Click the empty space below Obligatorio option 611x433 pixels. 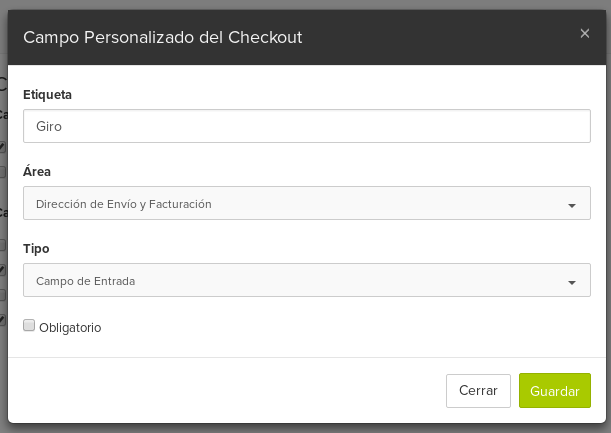[307, 346]
